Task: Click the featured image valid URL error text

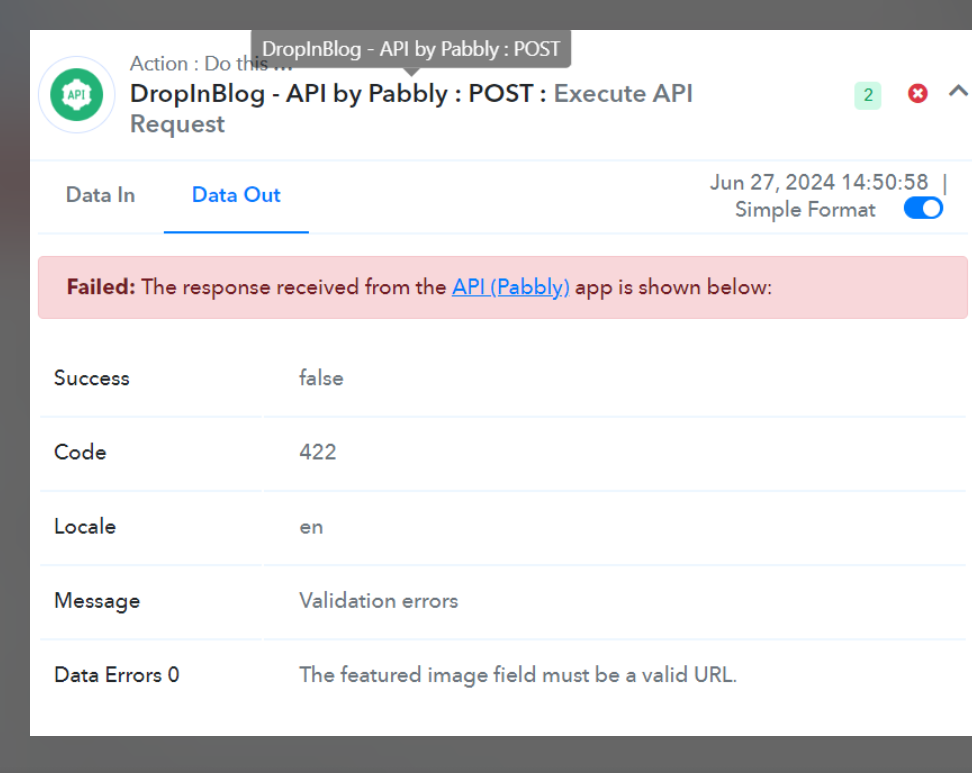Action: tap(518, 674)
